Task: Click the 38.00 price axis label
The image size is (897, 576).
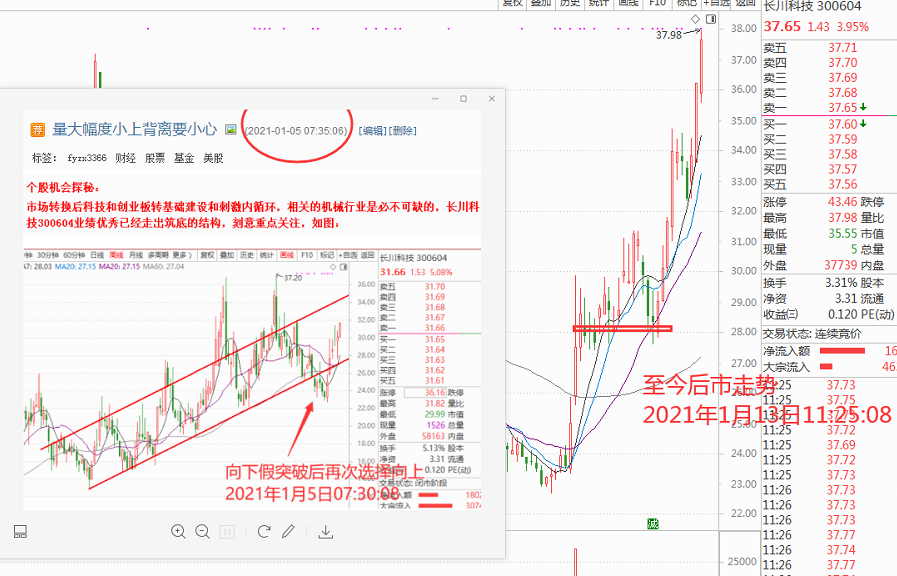Action: 744,28
